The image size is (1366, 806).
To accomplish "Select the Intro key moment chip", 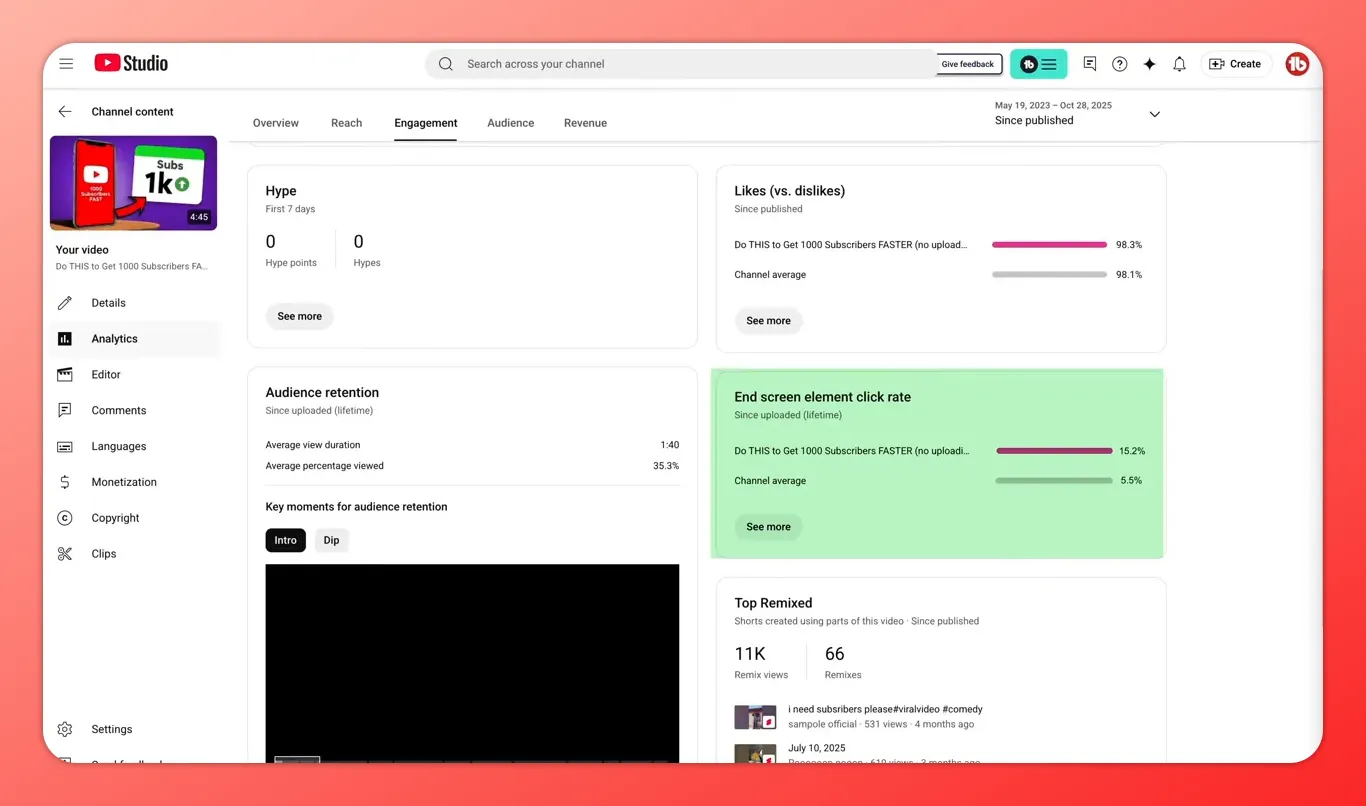I will tap(286, 540).
